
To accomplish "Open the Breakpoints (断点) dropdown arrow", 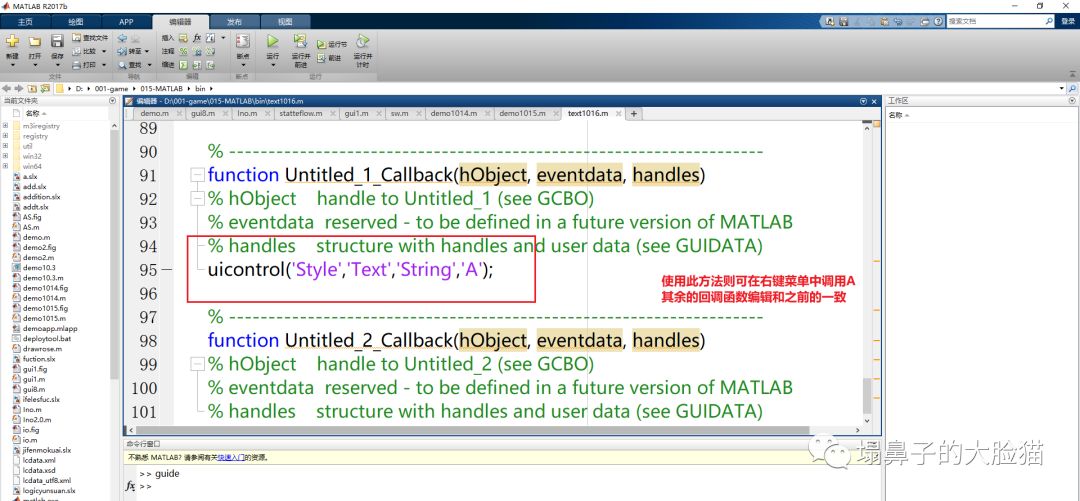I will pos(242,65).
